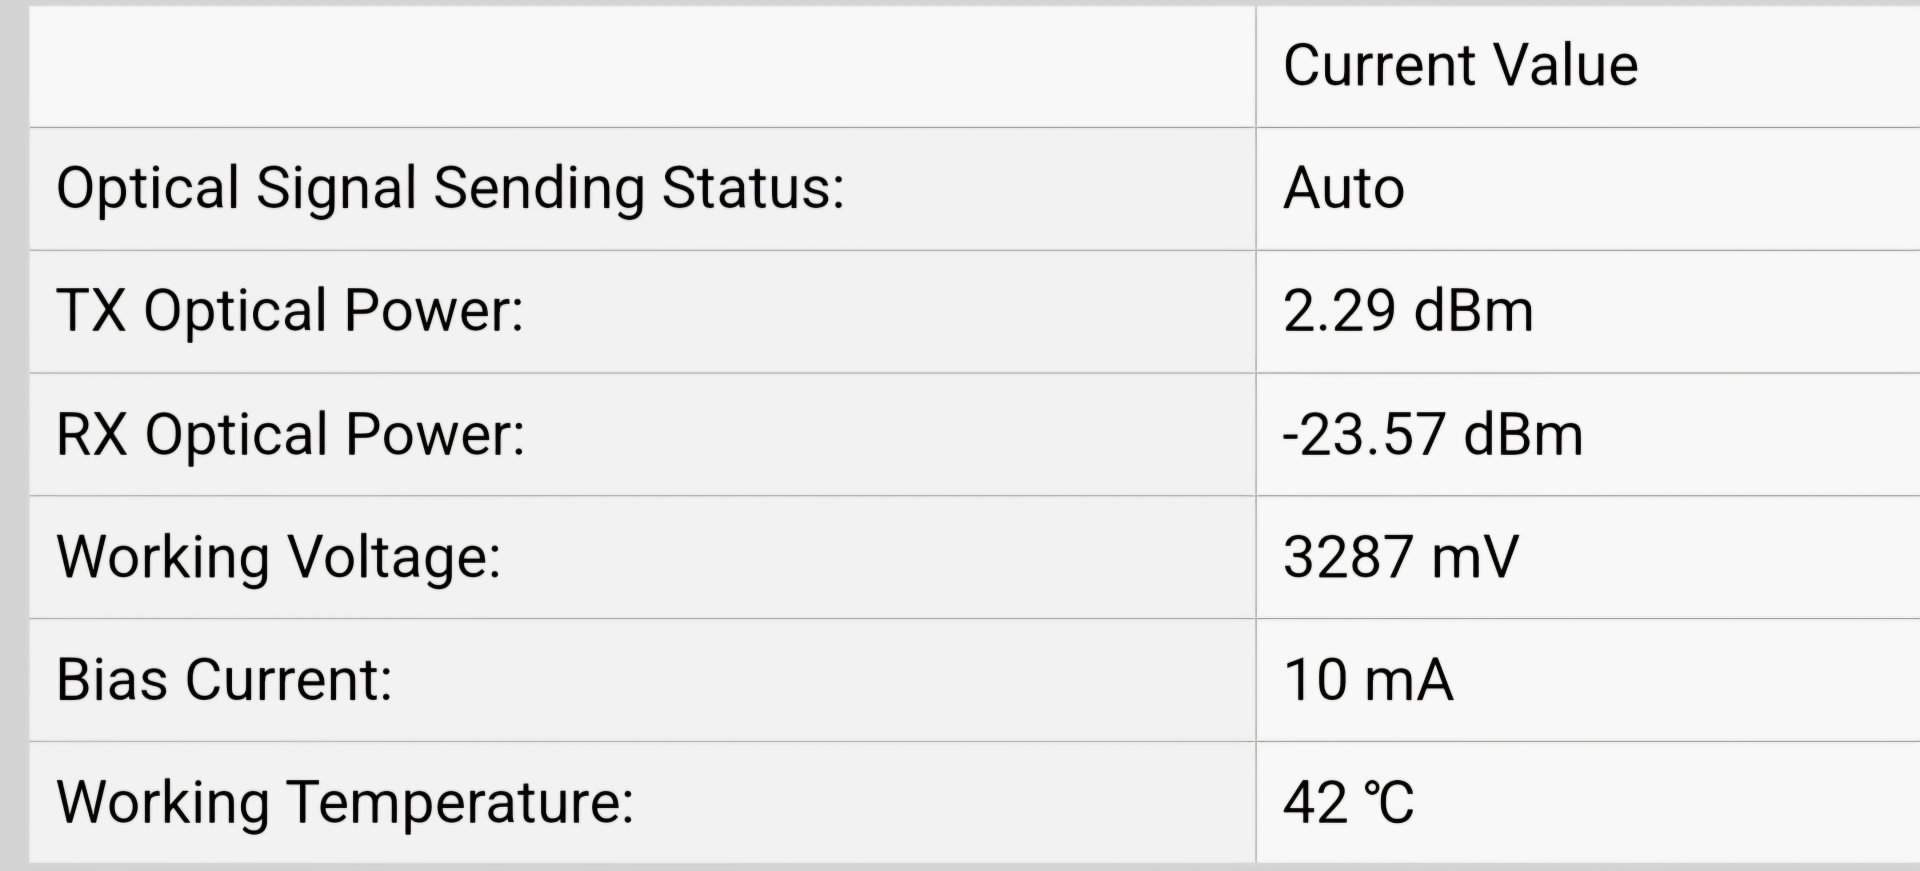Select the Working Temperature label

(345, 803)
